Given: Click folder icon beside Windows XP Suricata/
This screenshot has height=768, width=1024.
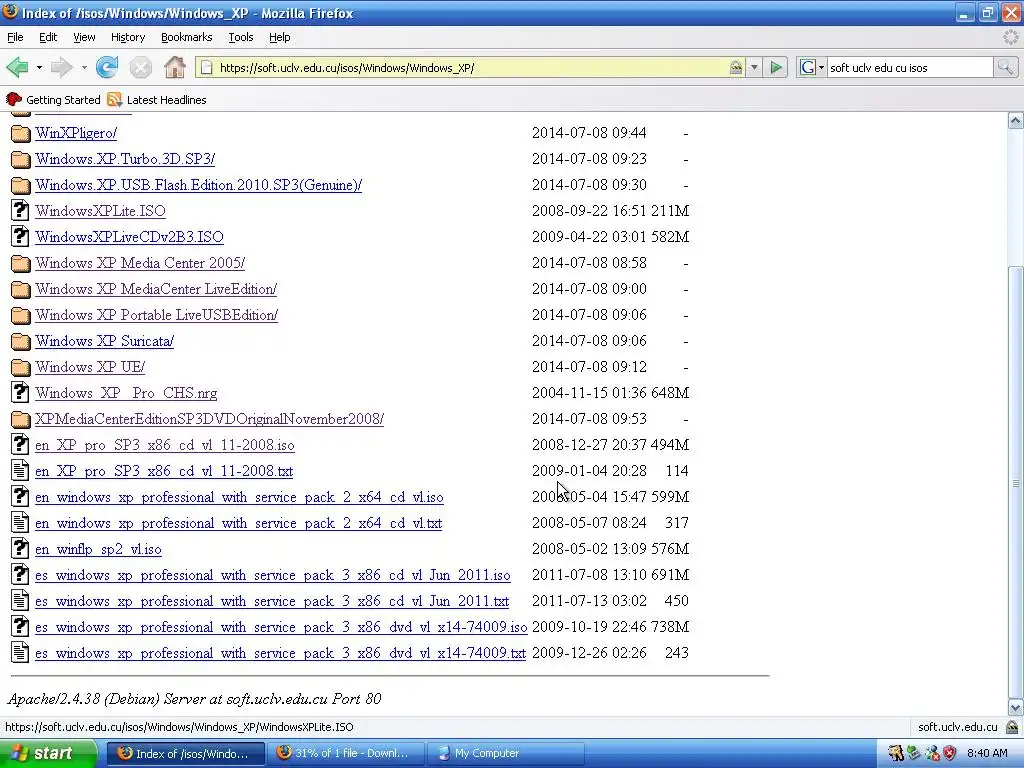Looking at the screenshot, I should (20, 342).
